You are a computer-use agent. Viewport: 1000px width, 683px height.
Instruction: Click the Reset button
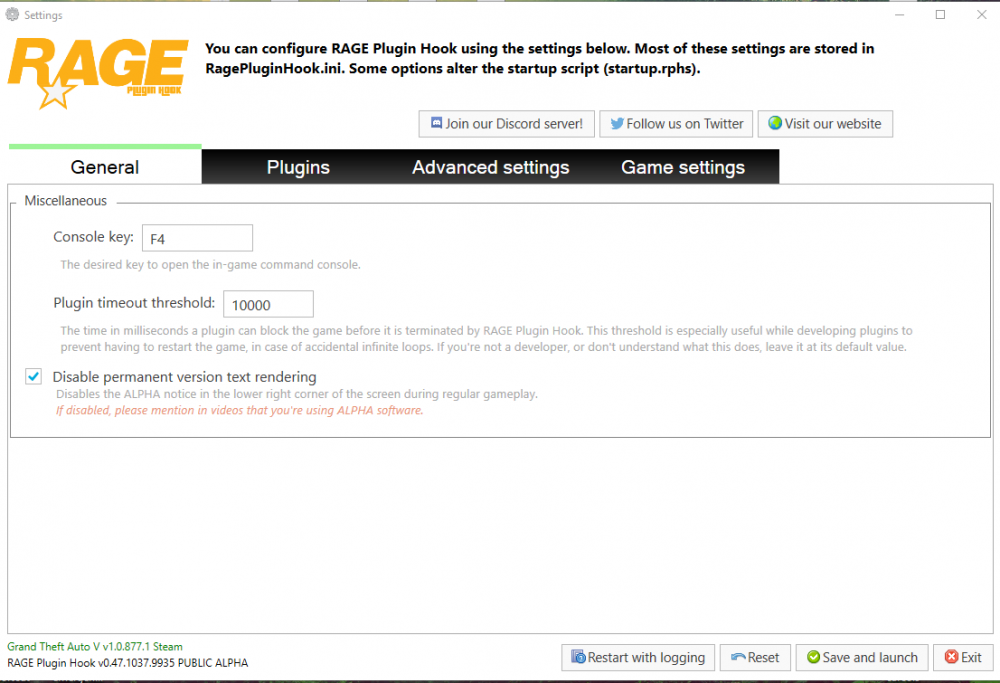755,657
